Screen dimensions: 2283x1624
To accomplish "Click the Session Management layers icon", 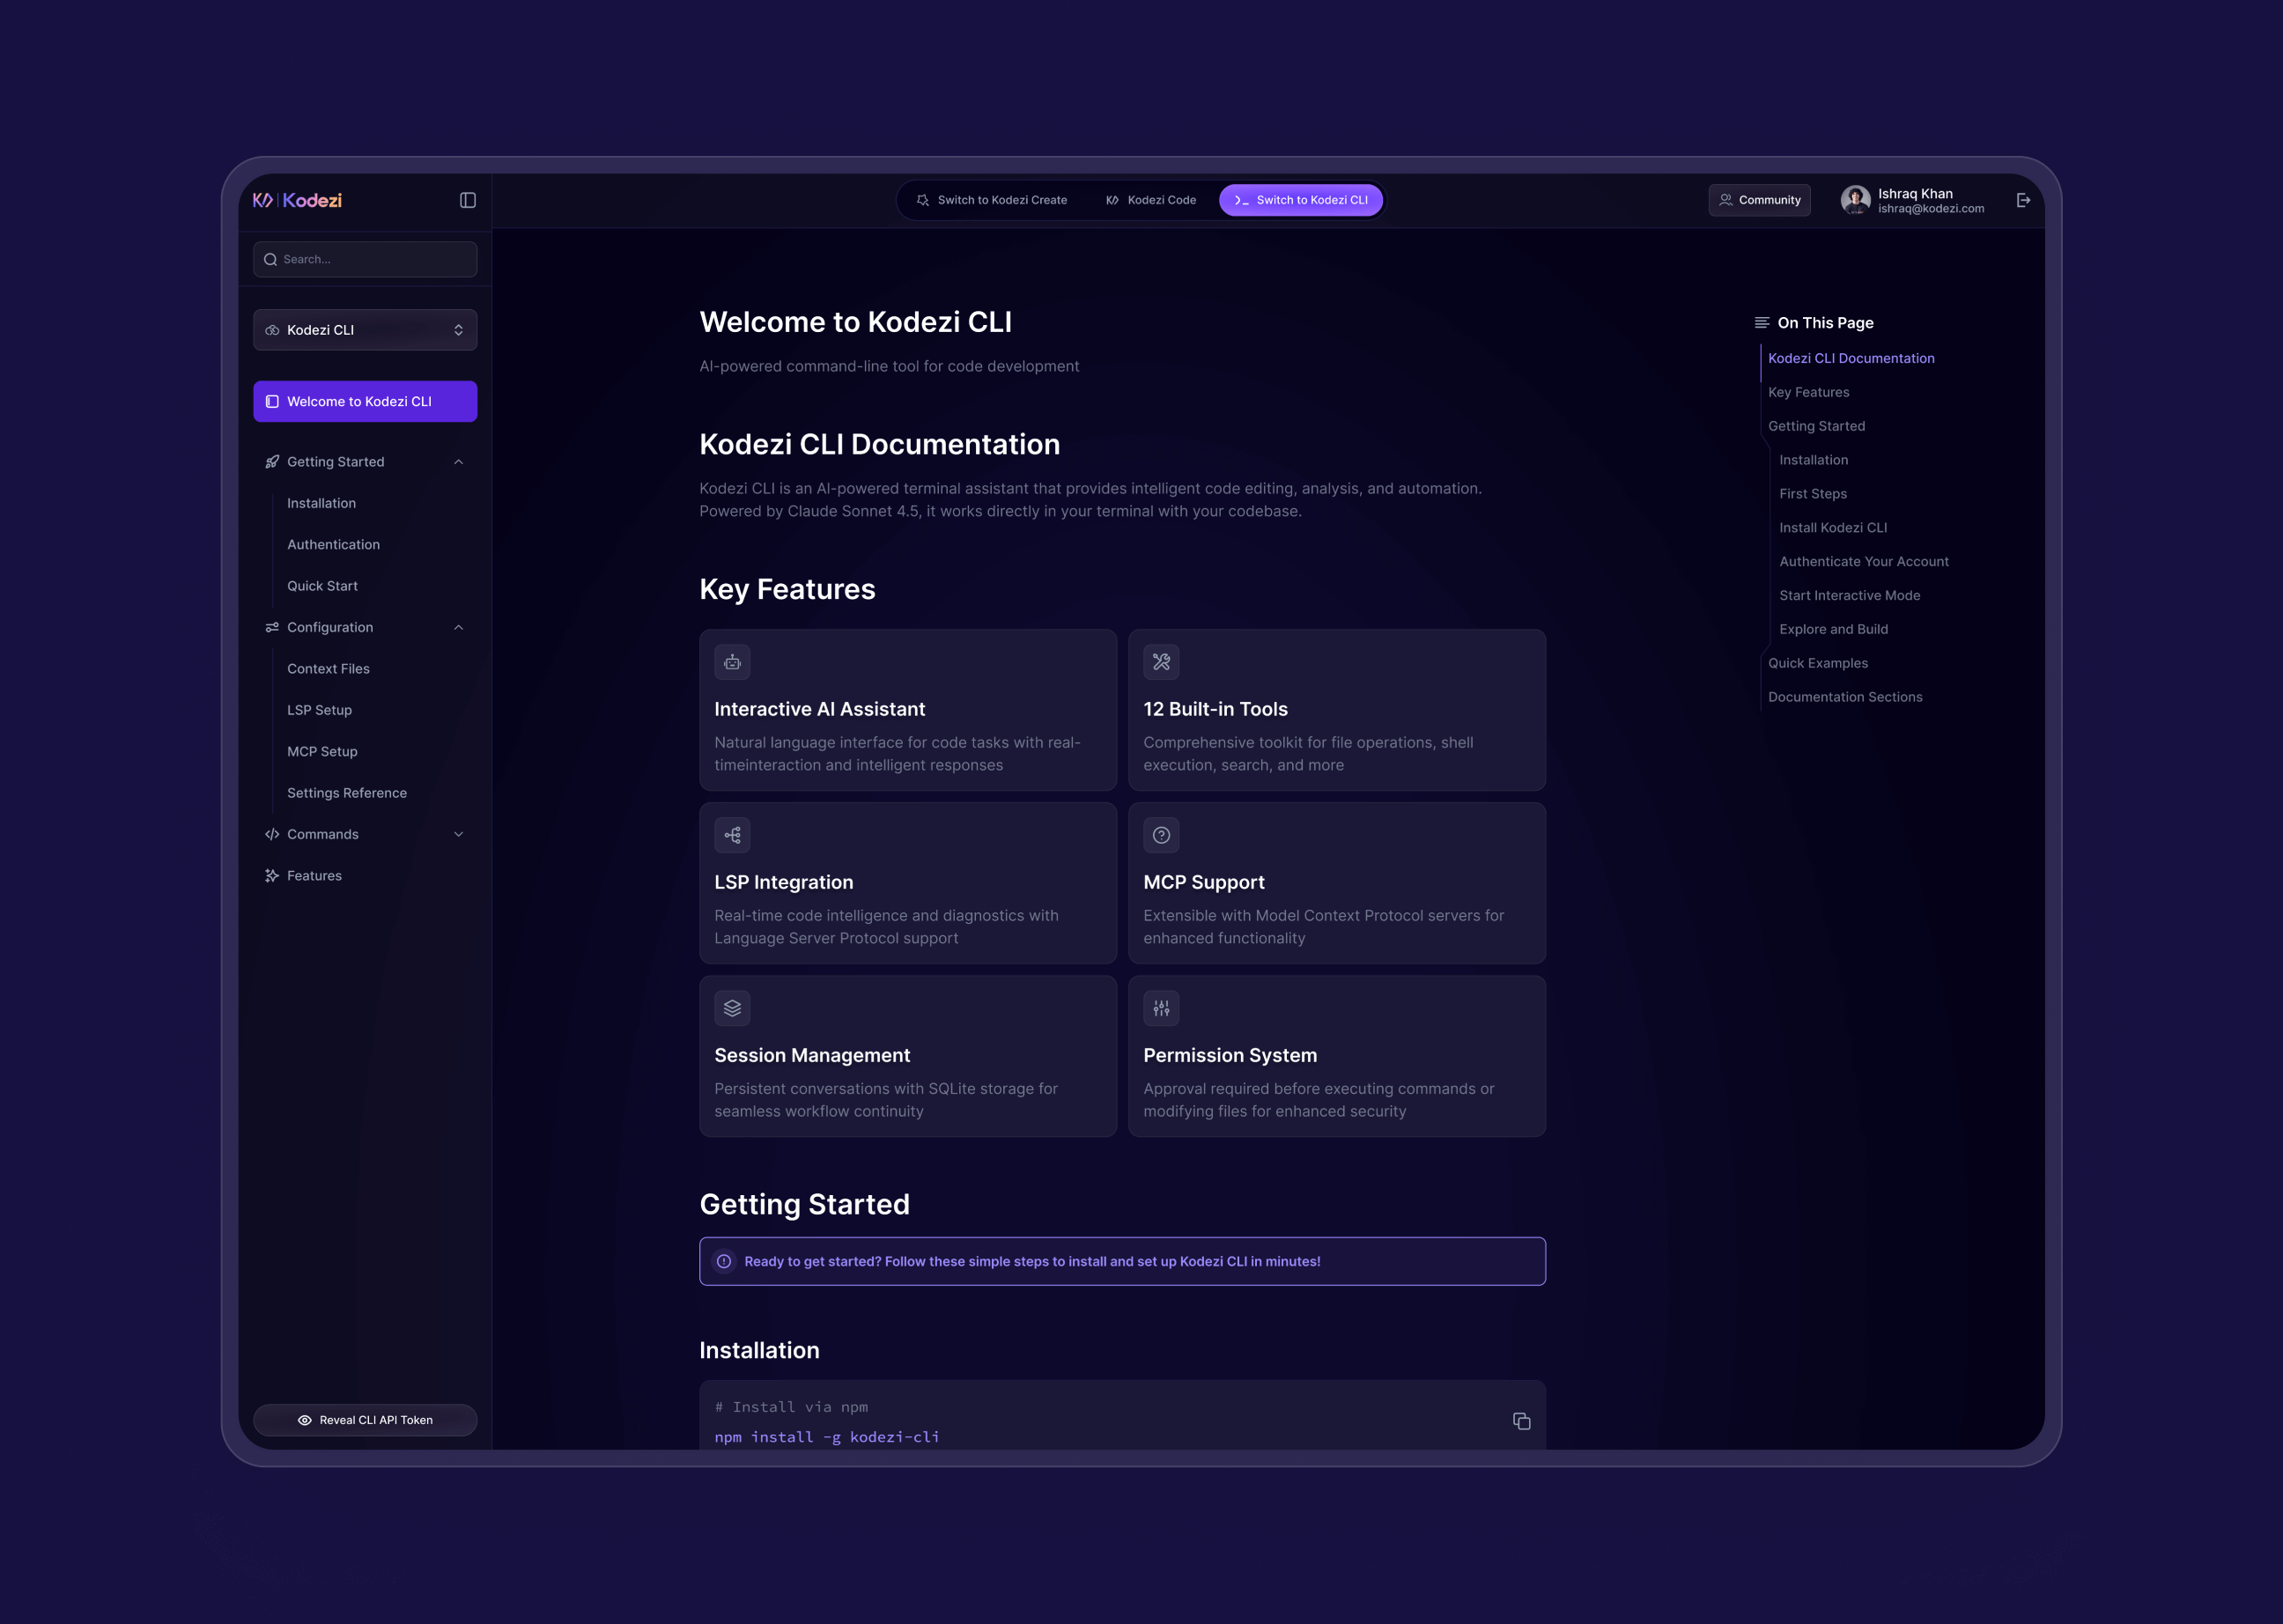I will click(732, 1008).
